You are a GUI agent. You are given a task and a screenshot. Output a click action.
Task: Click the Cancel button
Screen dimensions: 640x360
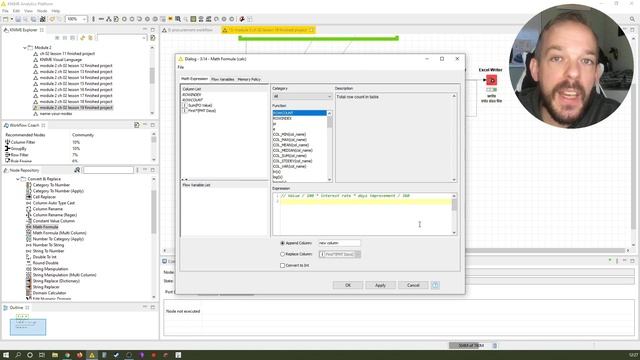[413, 285]
